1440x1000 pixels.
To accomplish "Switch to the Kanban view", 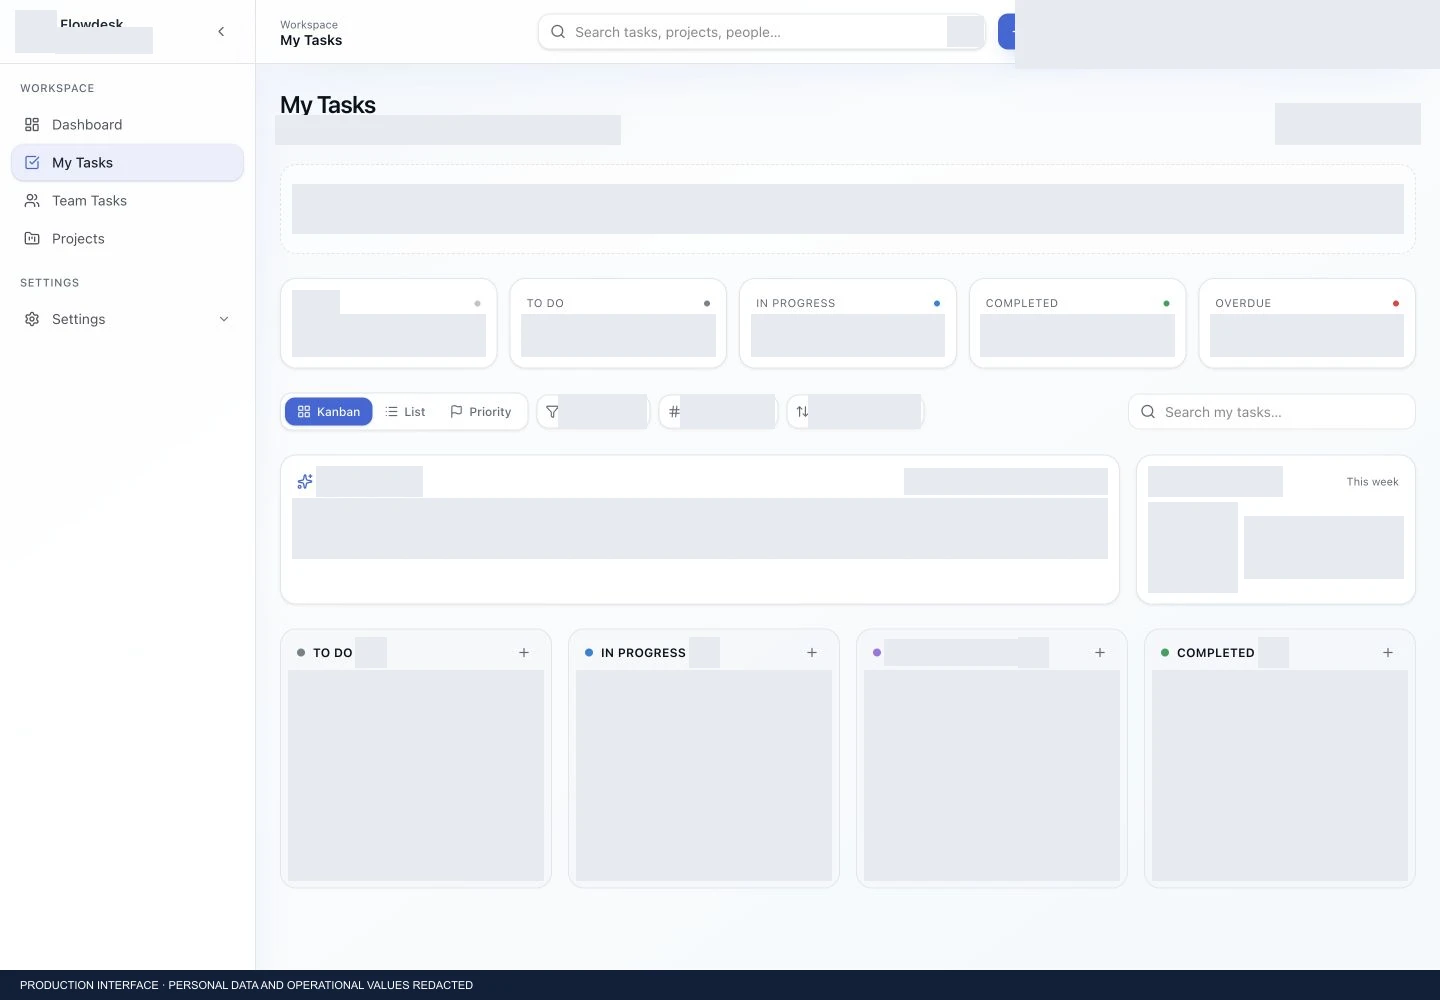I will click(x=329, y=412).
